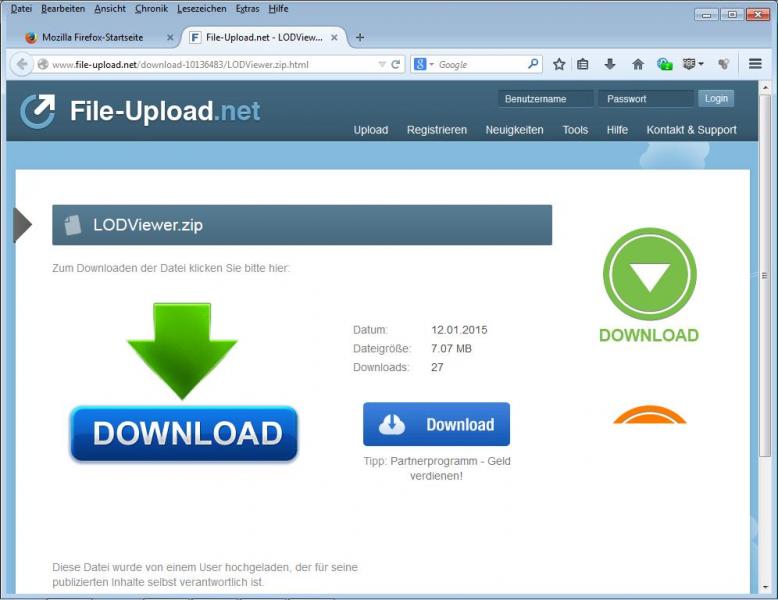Reload the page with the refresh icon
The width and height of the screenshot is (778, 600).
coord(395,64)
